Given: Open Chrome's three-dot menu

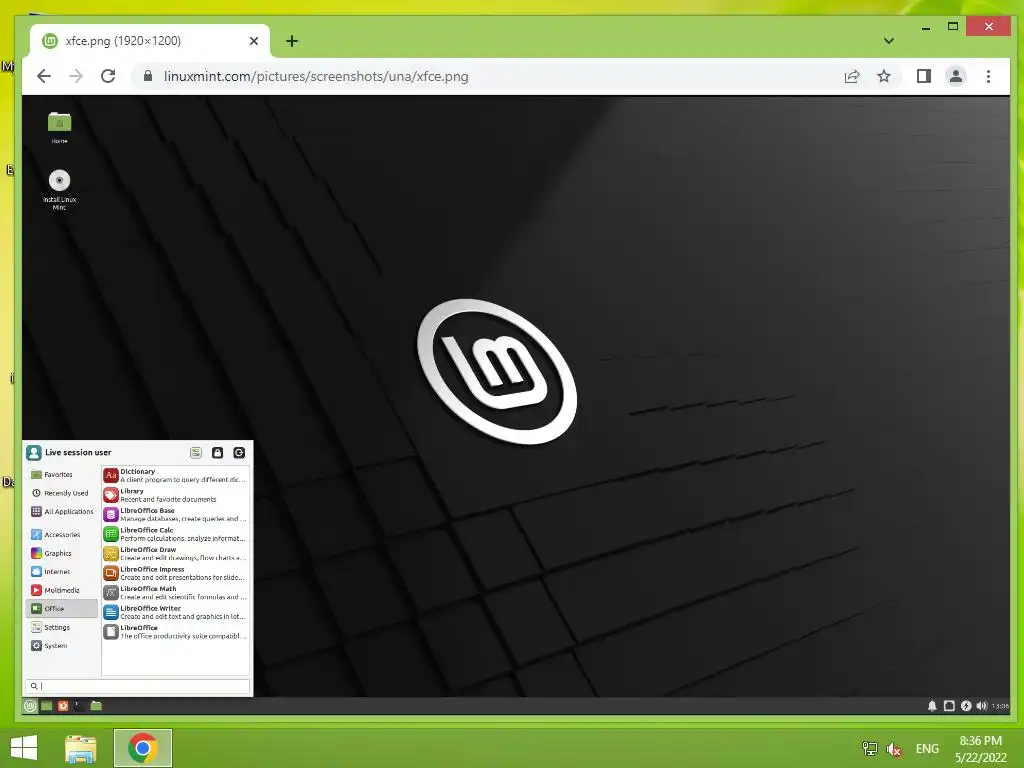Looking at the screenshot, I should tap(988, 76).
